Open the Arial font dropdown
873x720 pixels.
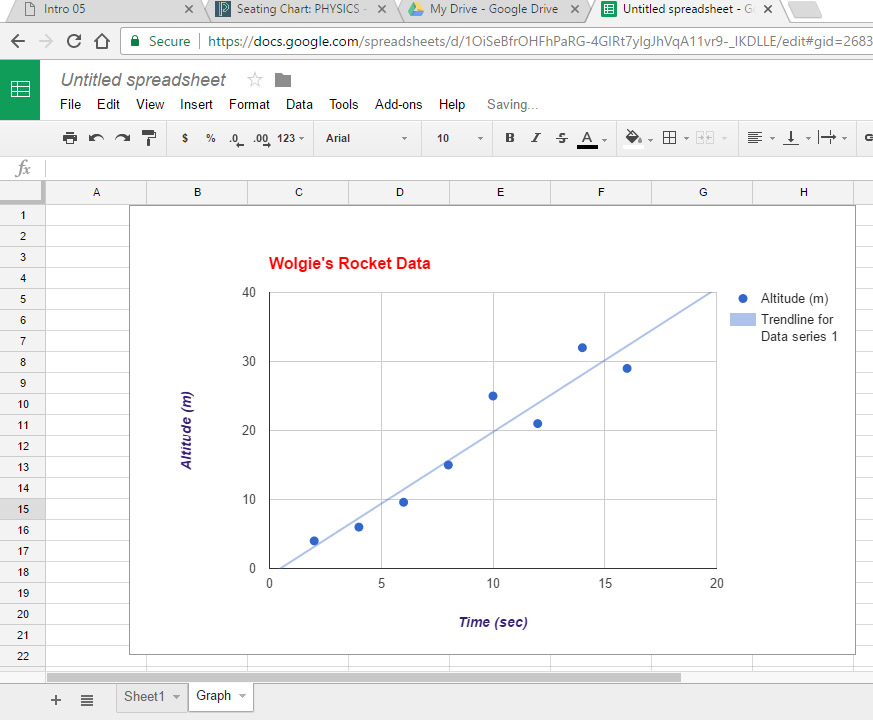(366, 138)
